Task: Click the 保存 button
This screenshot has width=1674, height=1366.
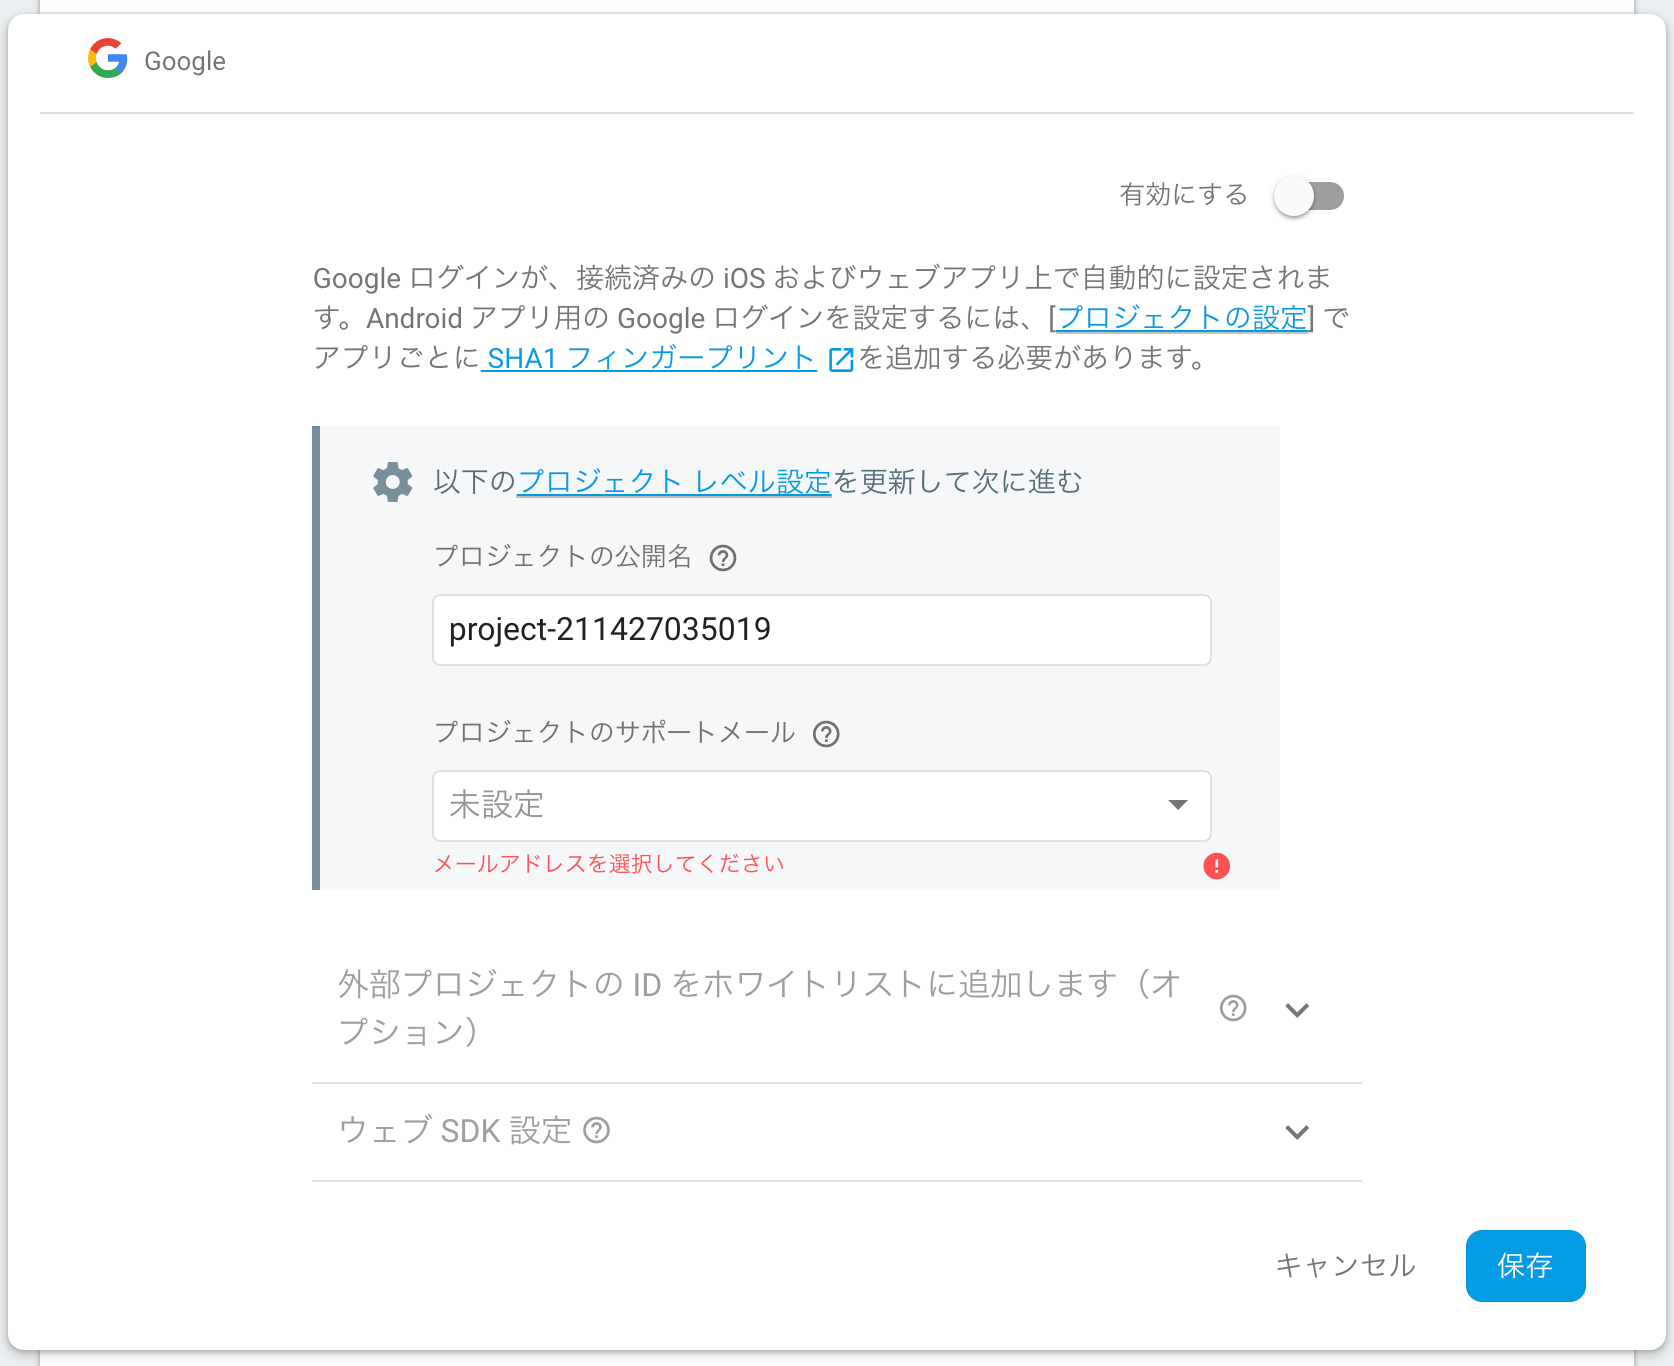Action: point(1525,1266)
